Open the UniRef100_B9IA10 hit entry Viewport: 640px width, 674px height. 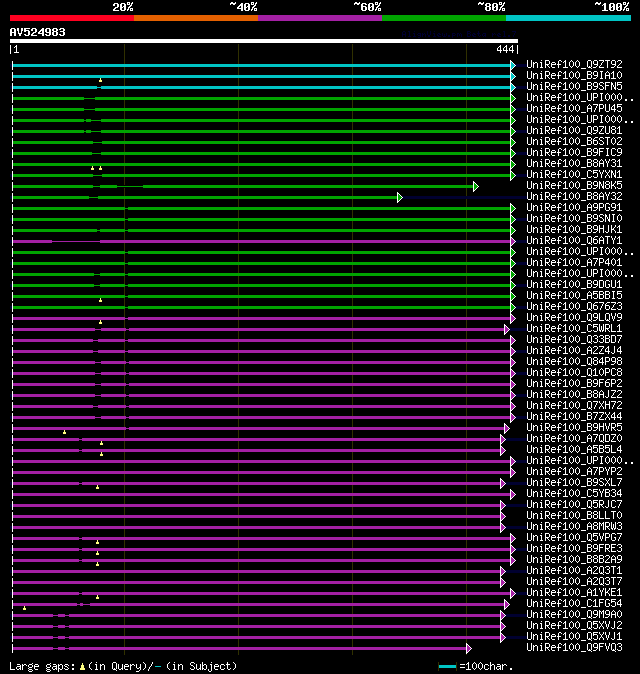point(574,75)
